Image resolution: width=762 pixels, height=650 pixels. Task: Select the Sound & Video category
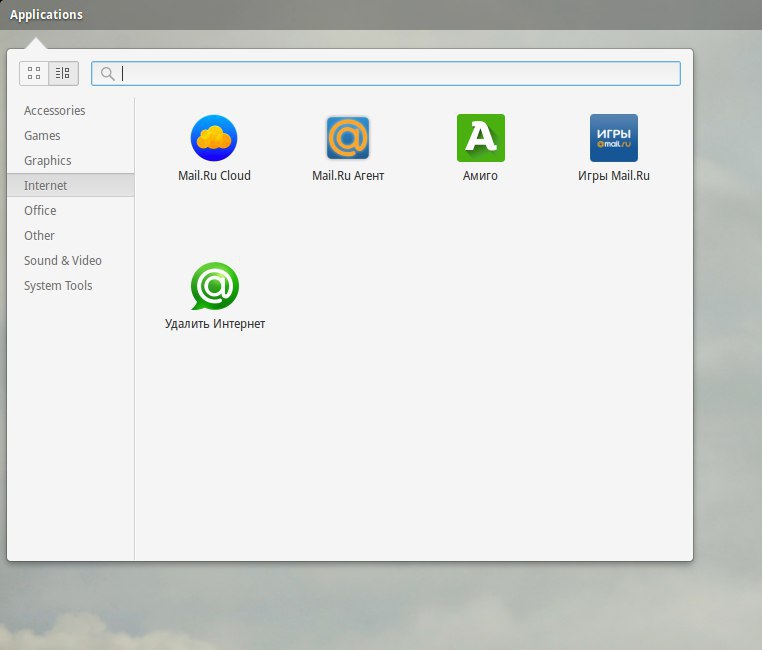(x=70, y=261)
